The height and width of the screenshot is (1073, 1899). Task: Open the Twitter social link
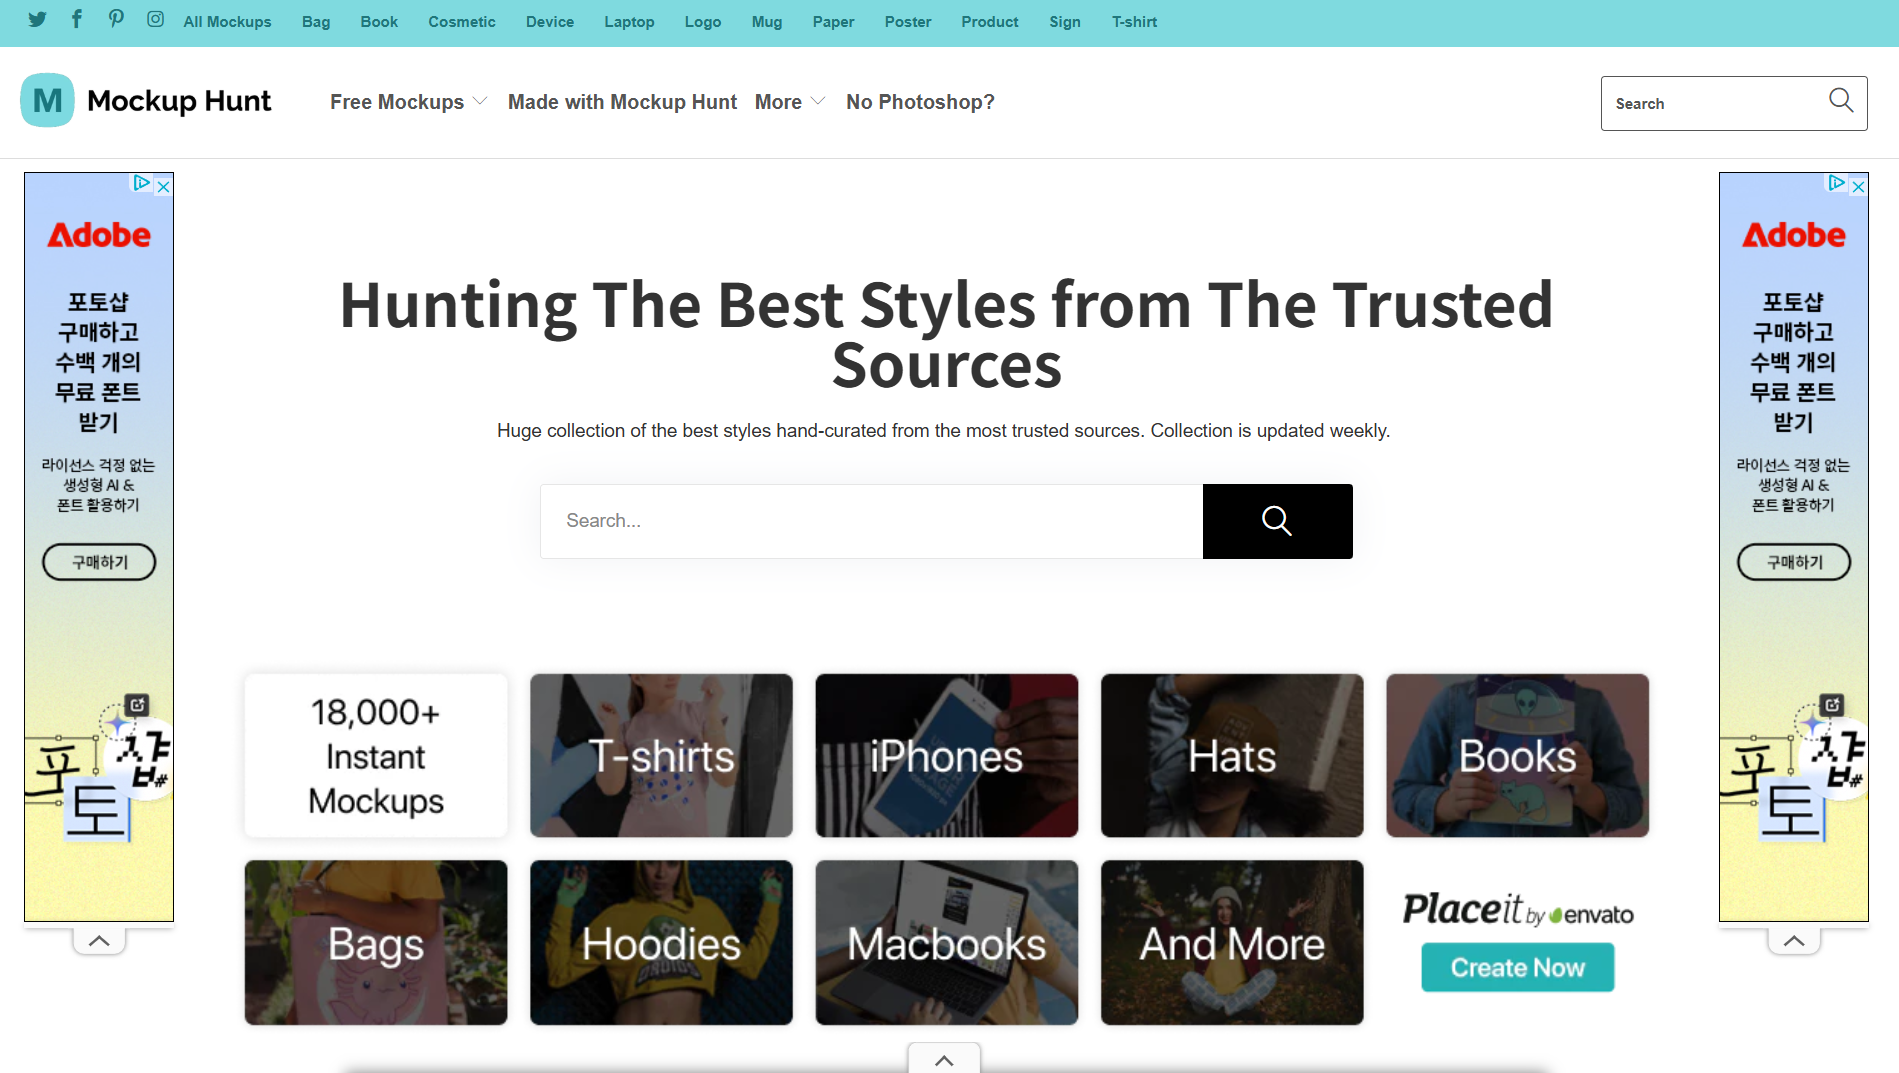click(x=37, y=20)
